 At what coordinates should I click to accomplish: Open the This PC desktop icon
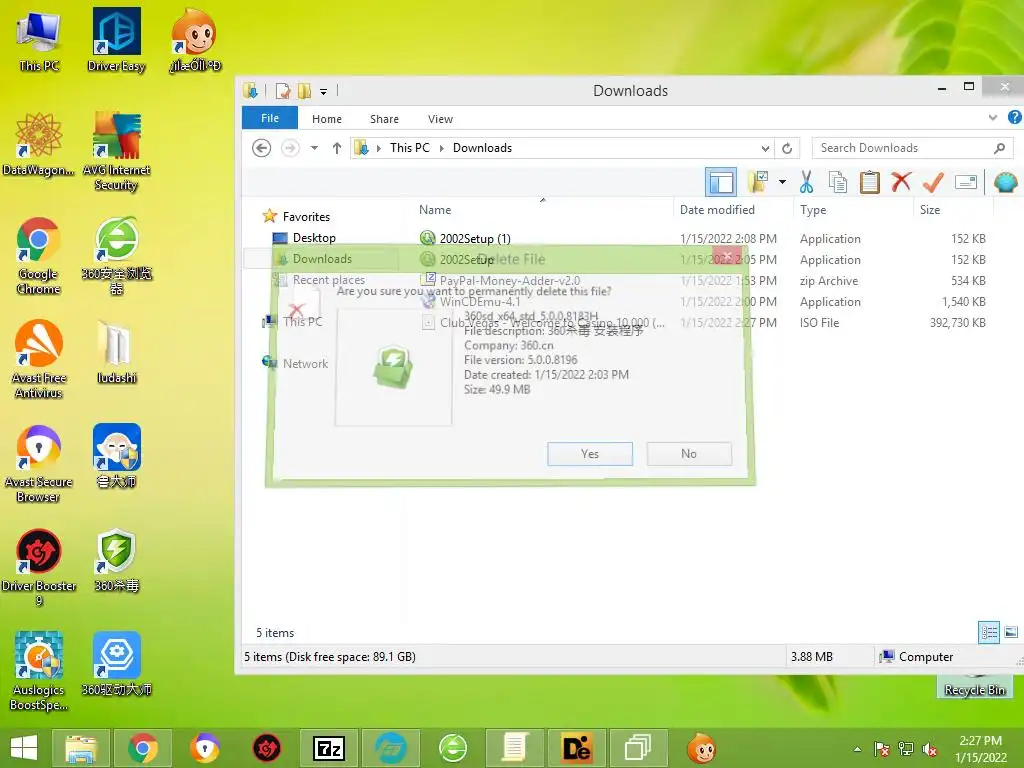coord(39,42)
